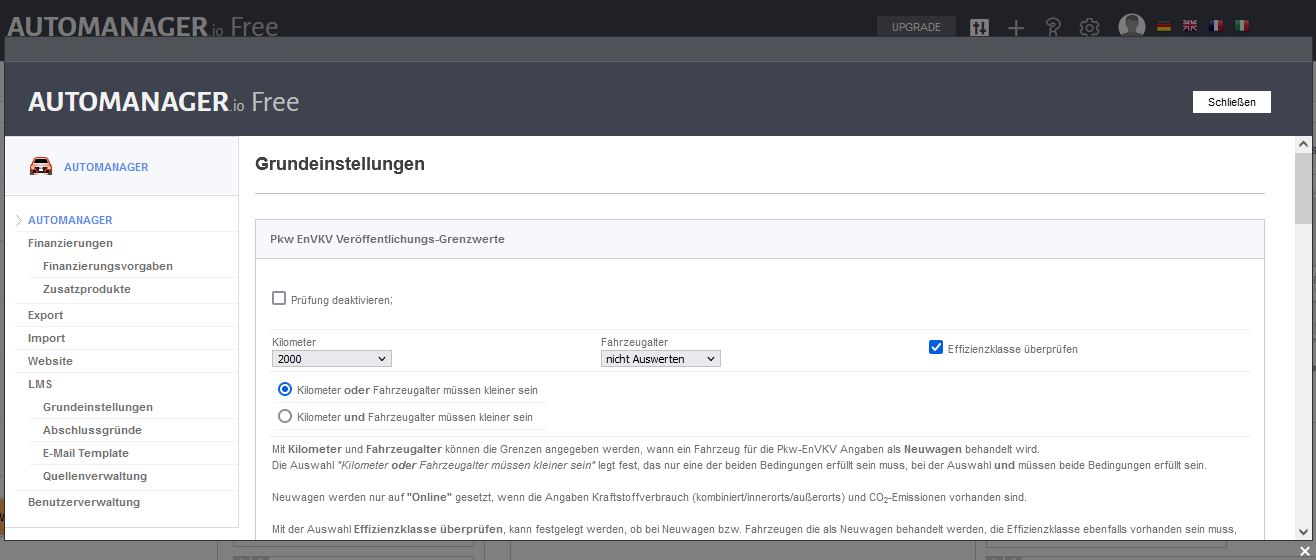1316x560 pixels.
Task: Switch language using the Italian flag
Action: point(1241,26)
